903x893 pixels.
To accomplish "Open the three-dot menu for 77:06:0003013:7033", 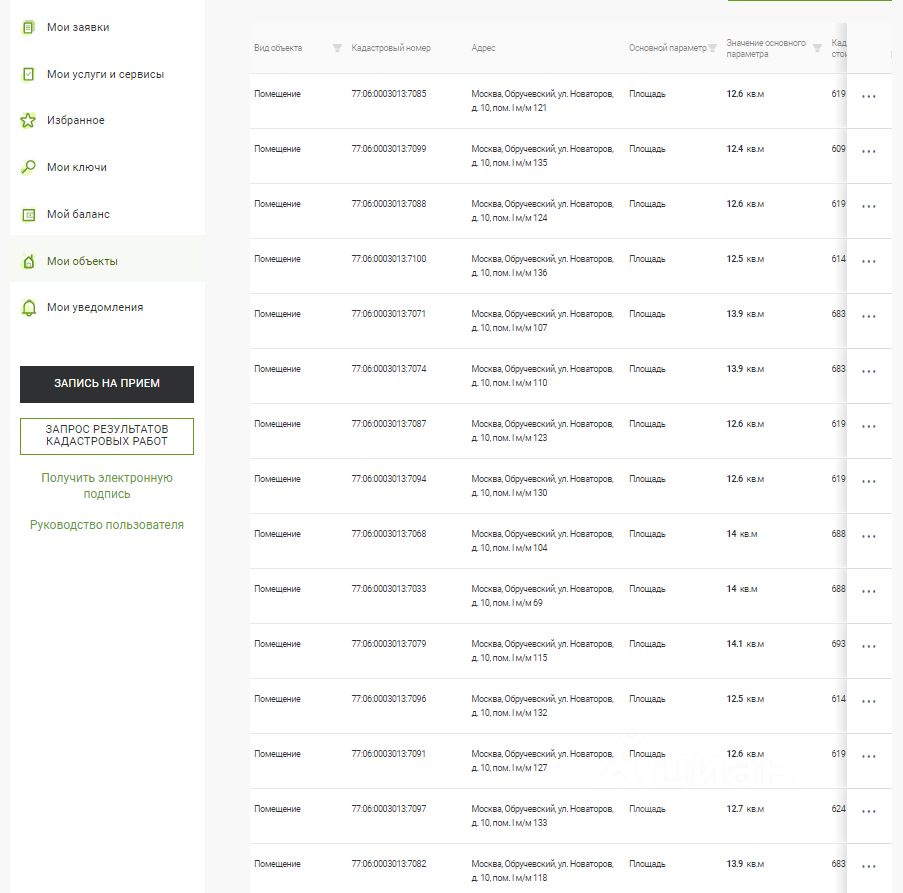I will [x=868, y=591].
